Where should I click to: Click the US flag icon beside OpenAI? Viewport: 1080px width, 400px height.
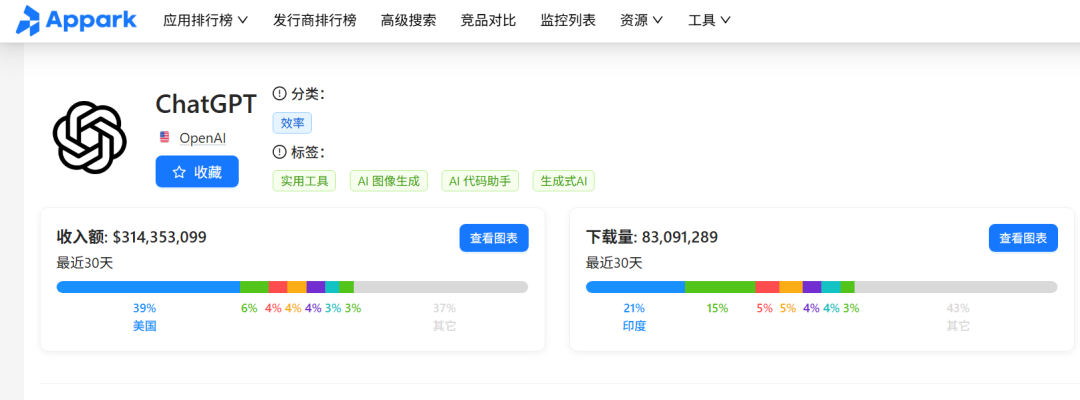[165, 137]
